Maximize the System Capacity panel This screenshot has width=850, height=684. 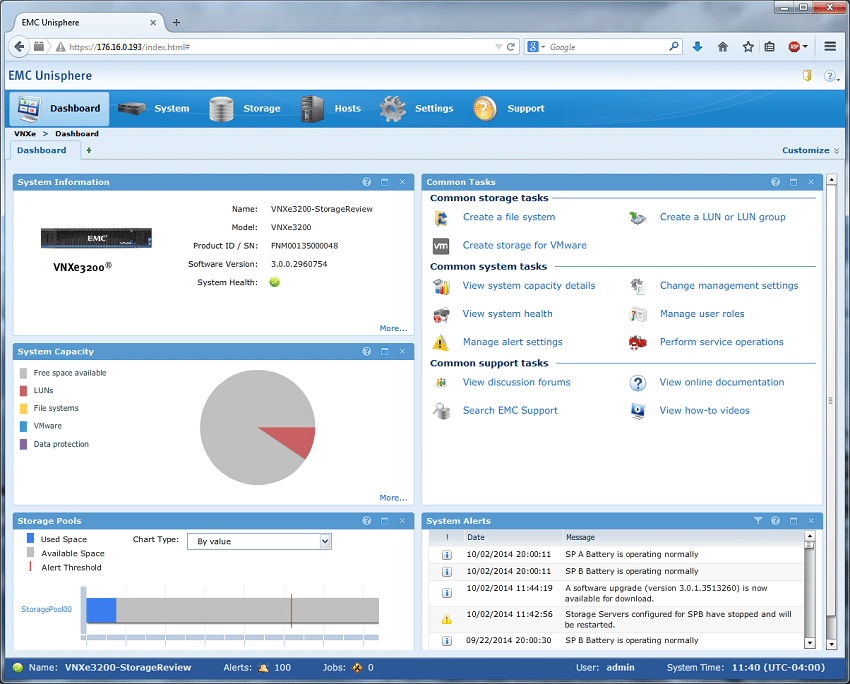[385, 352]
